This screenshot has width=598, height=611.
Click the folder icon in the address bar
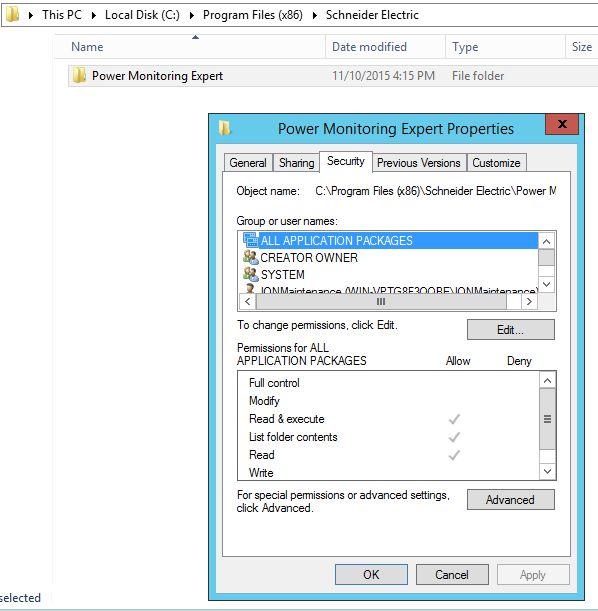point(12,14)
